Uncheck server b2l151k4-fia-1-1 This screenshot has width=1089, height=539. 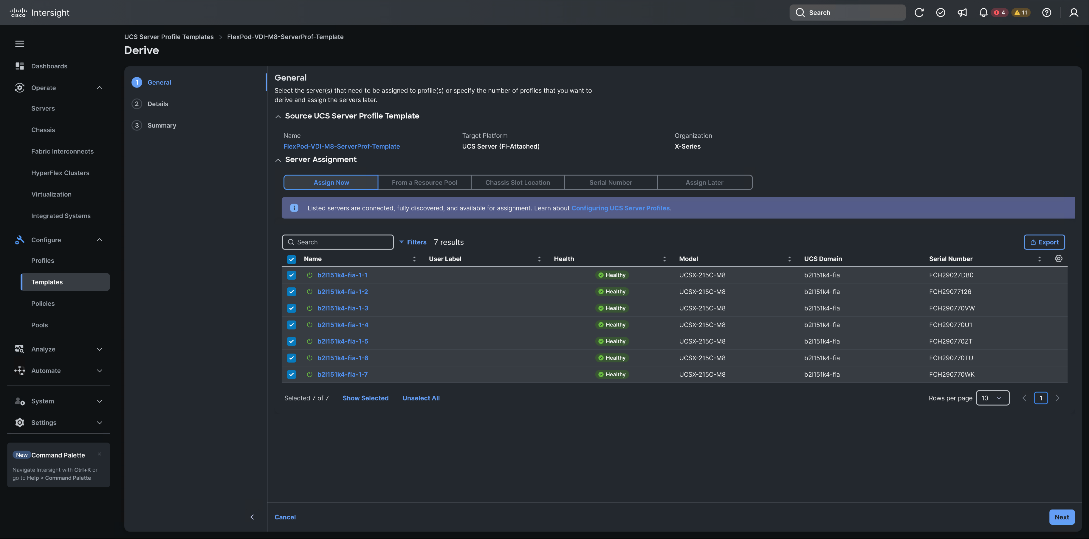[x=292, y=275]
